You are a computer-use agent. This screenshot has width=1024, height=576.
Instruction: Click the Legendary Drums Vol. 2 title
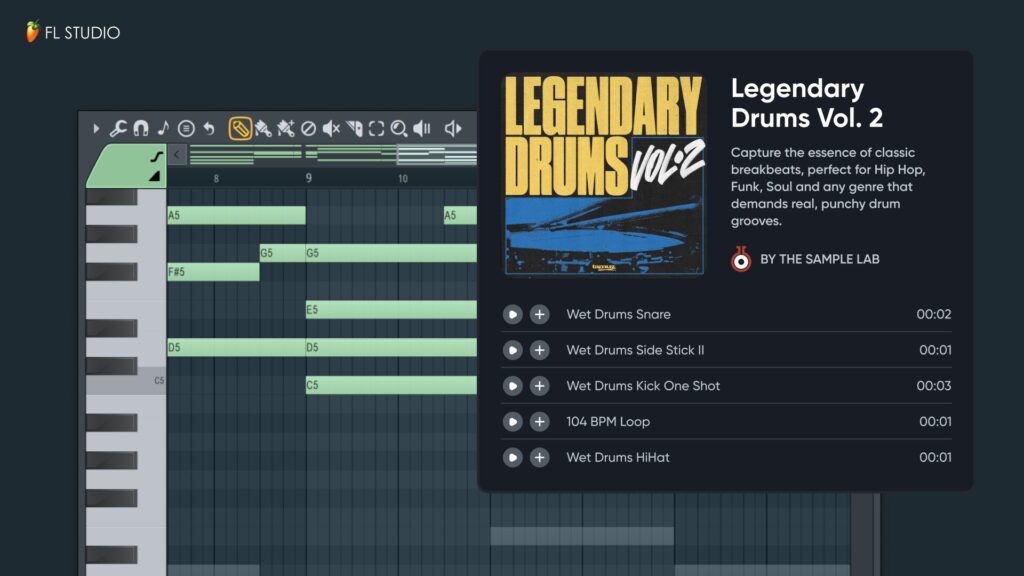coord(807,103)
